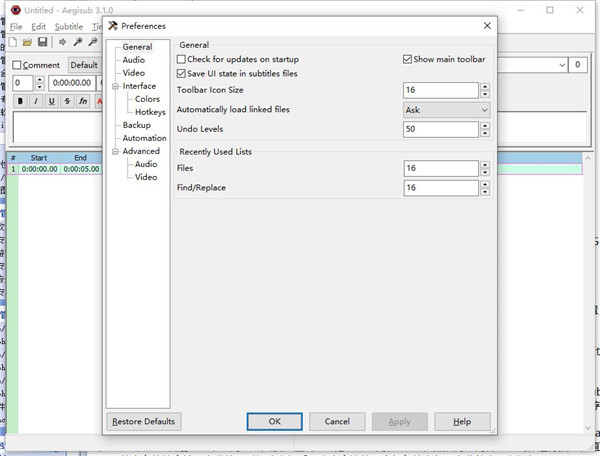
Task: Toggle bold formatting button
Action: coord(20,101)
